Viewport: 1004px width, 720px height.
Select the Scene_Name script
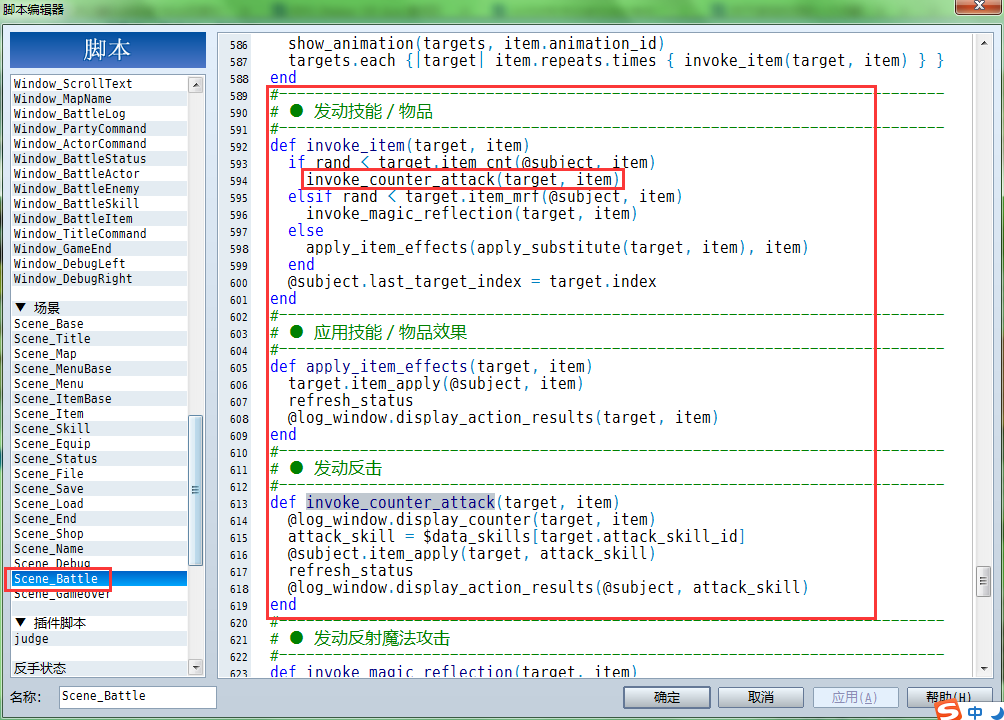[x=99, y=549]
